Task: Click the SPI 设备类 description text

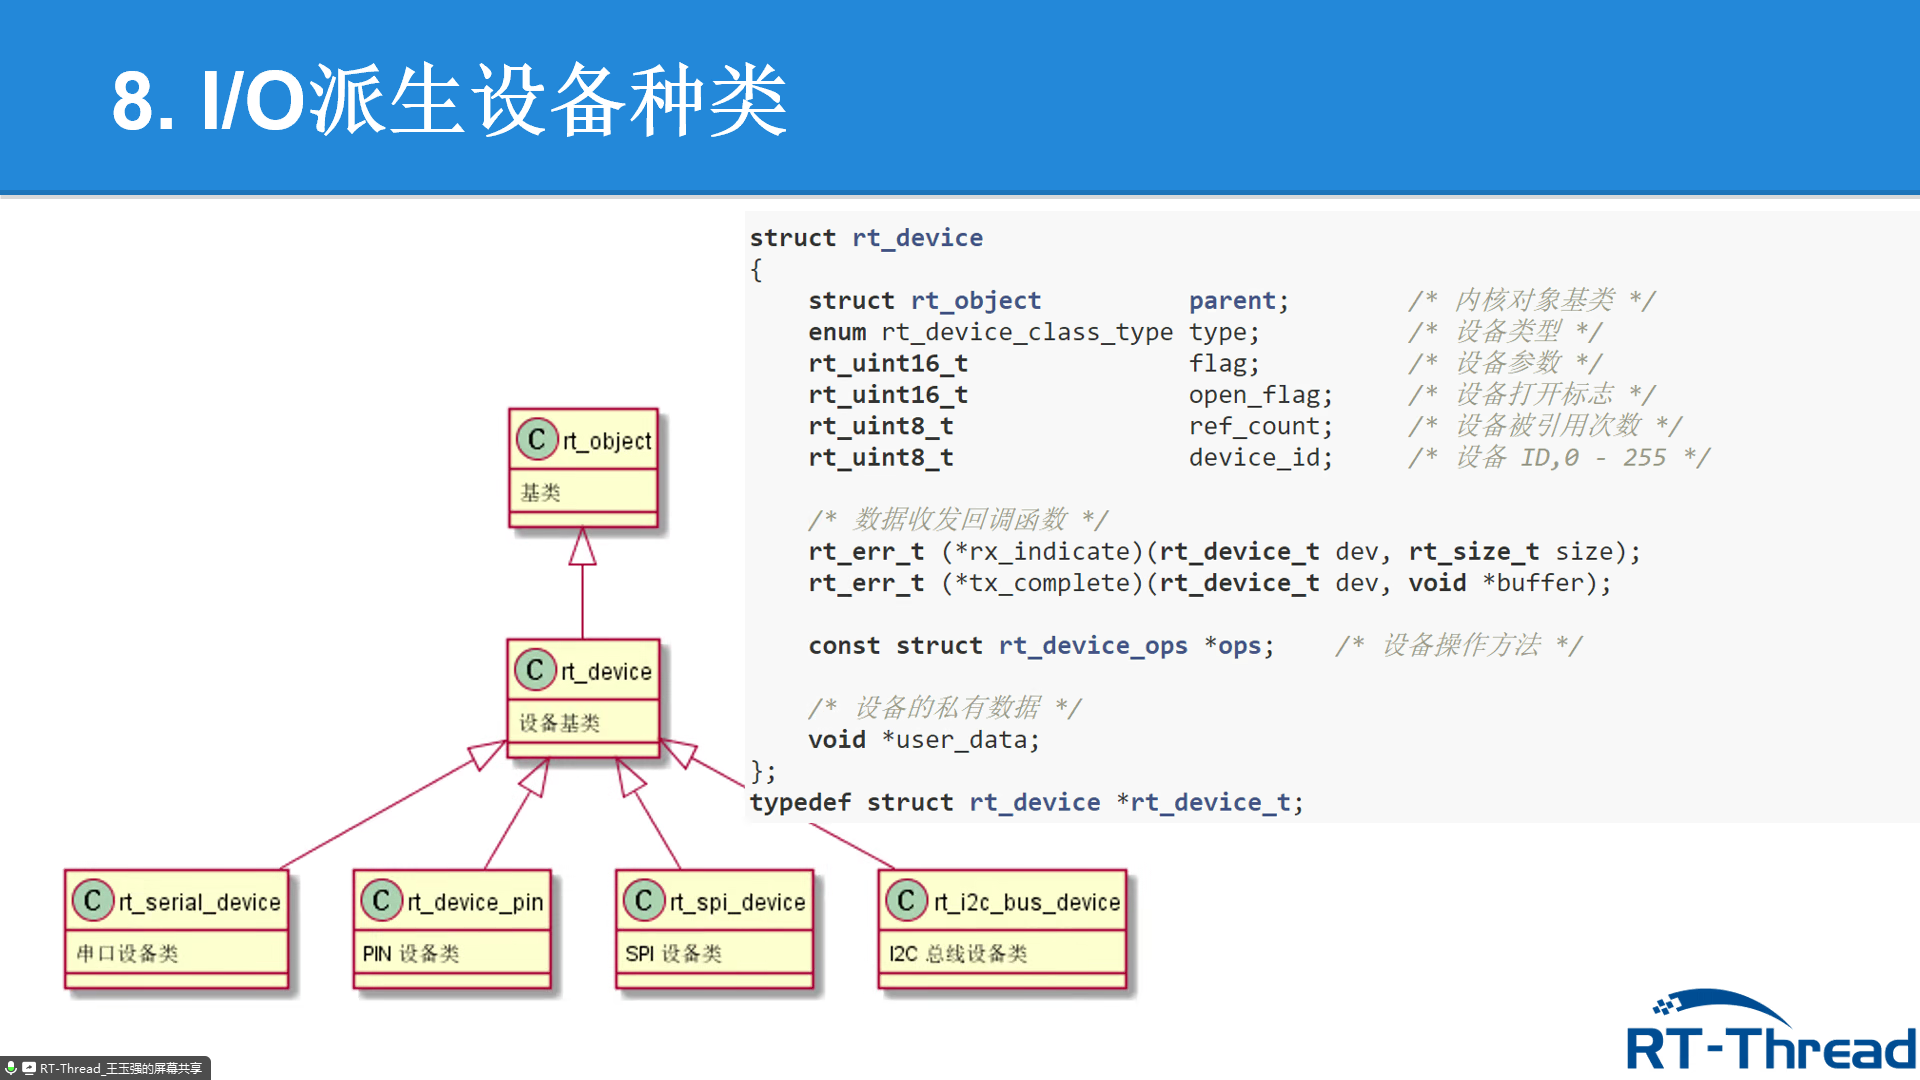Action: click(x=673, y=954)
